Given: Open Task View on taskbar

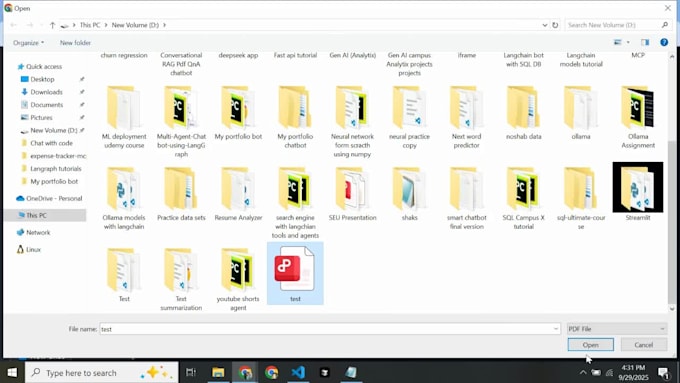Looking at the screenshot, I should 190,372.
